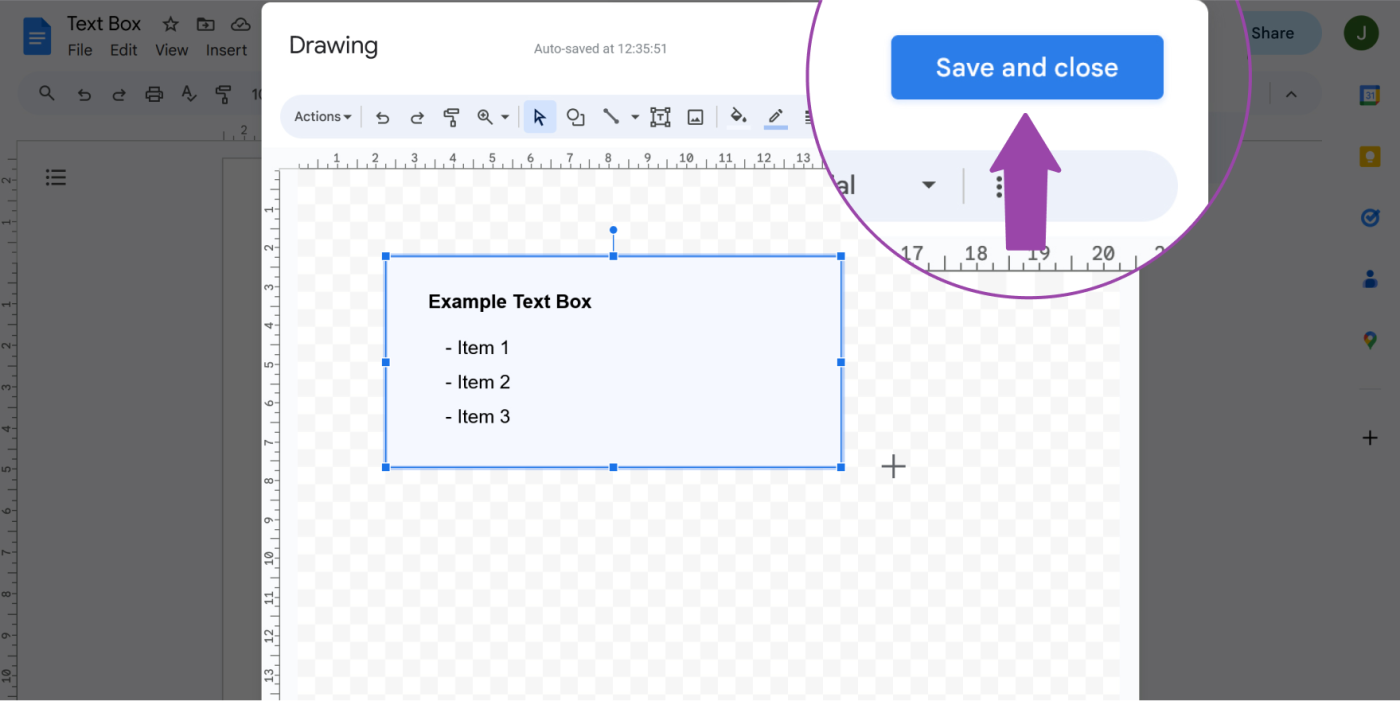Viewport: 1400px width, 701px height.
Task: Select the Text box tool
Action: tap(660, 117)
